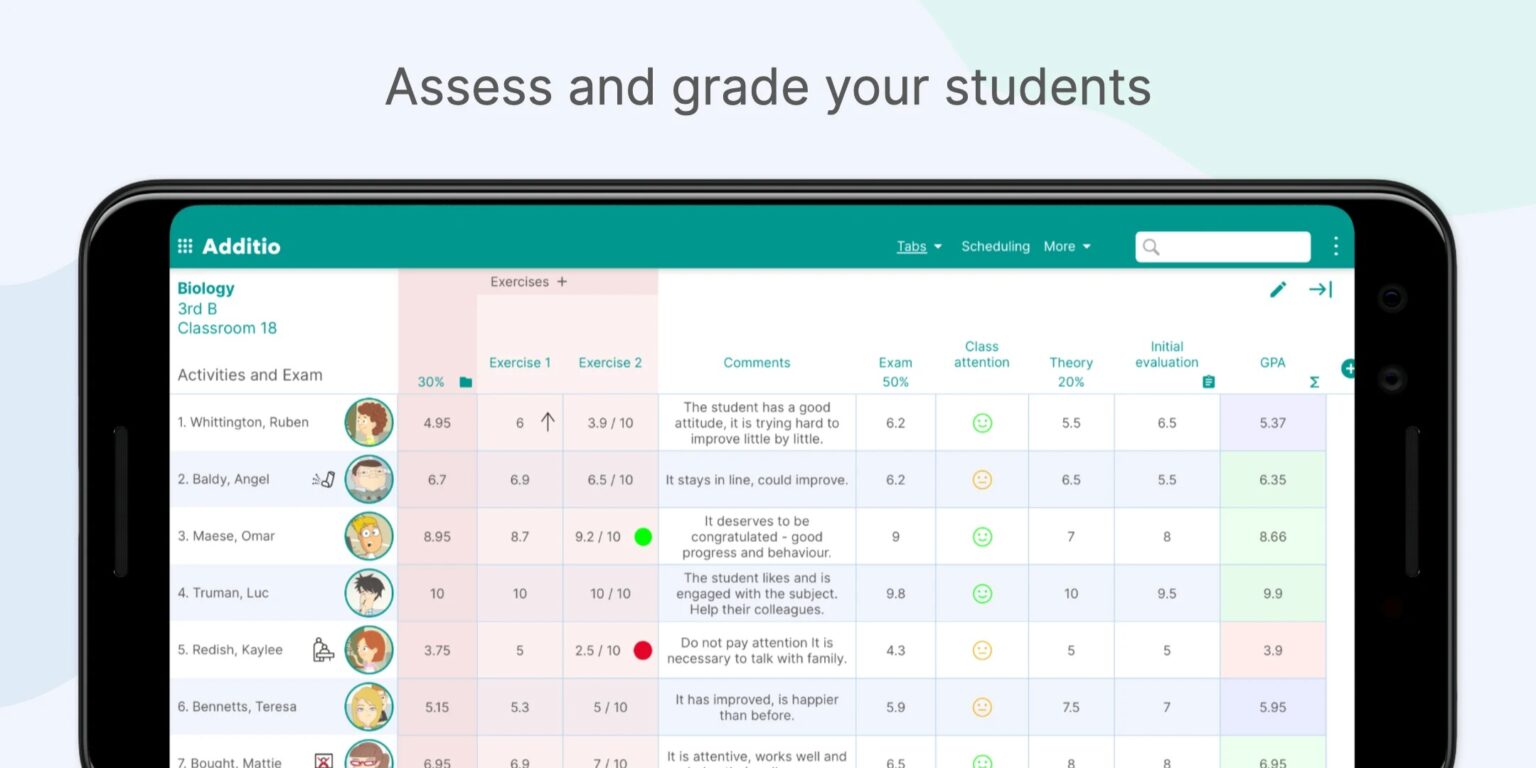Click the green dot on Maese's Exercise 2 score
The width and height of the screenshot is (1536, 768).
(643, 536)
